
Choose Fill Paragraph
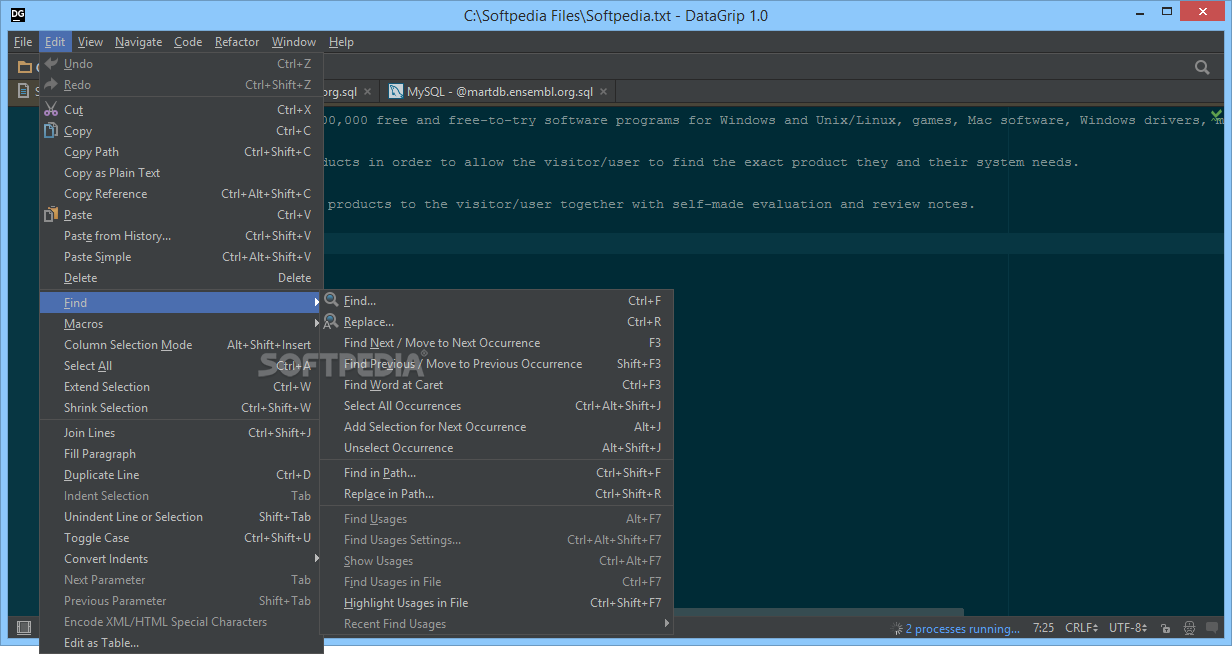click(x=181, y=453)
